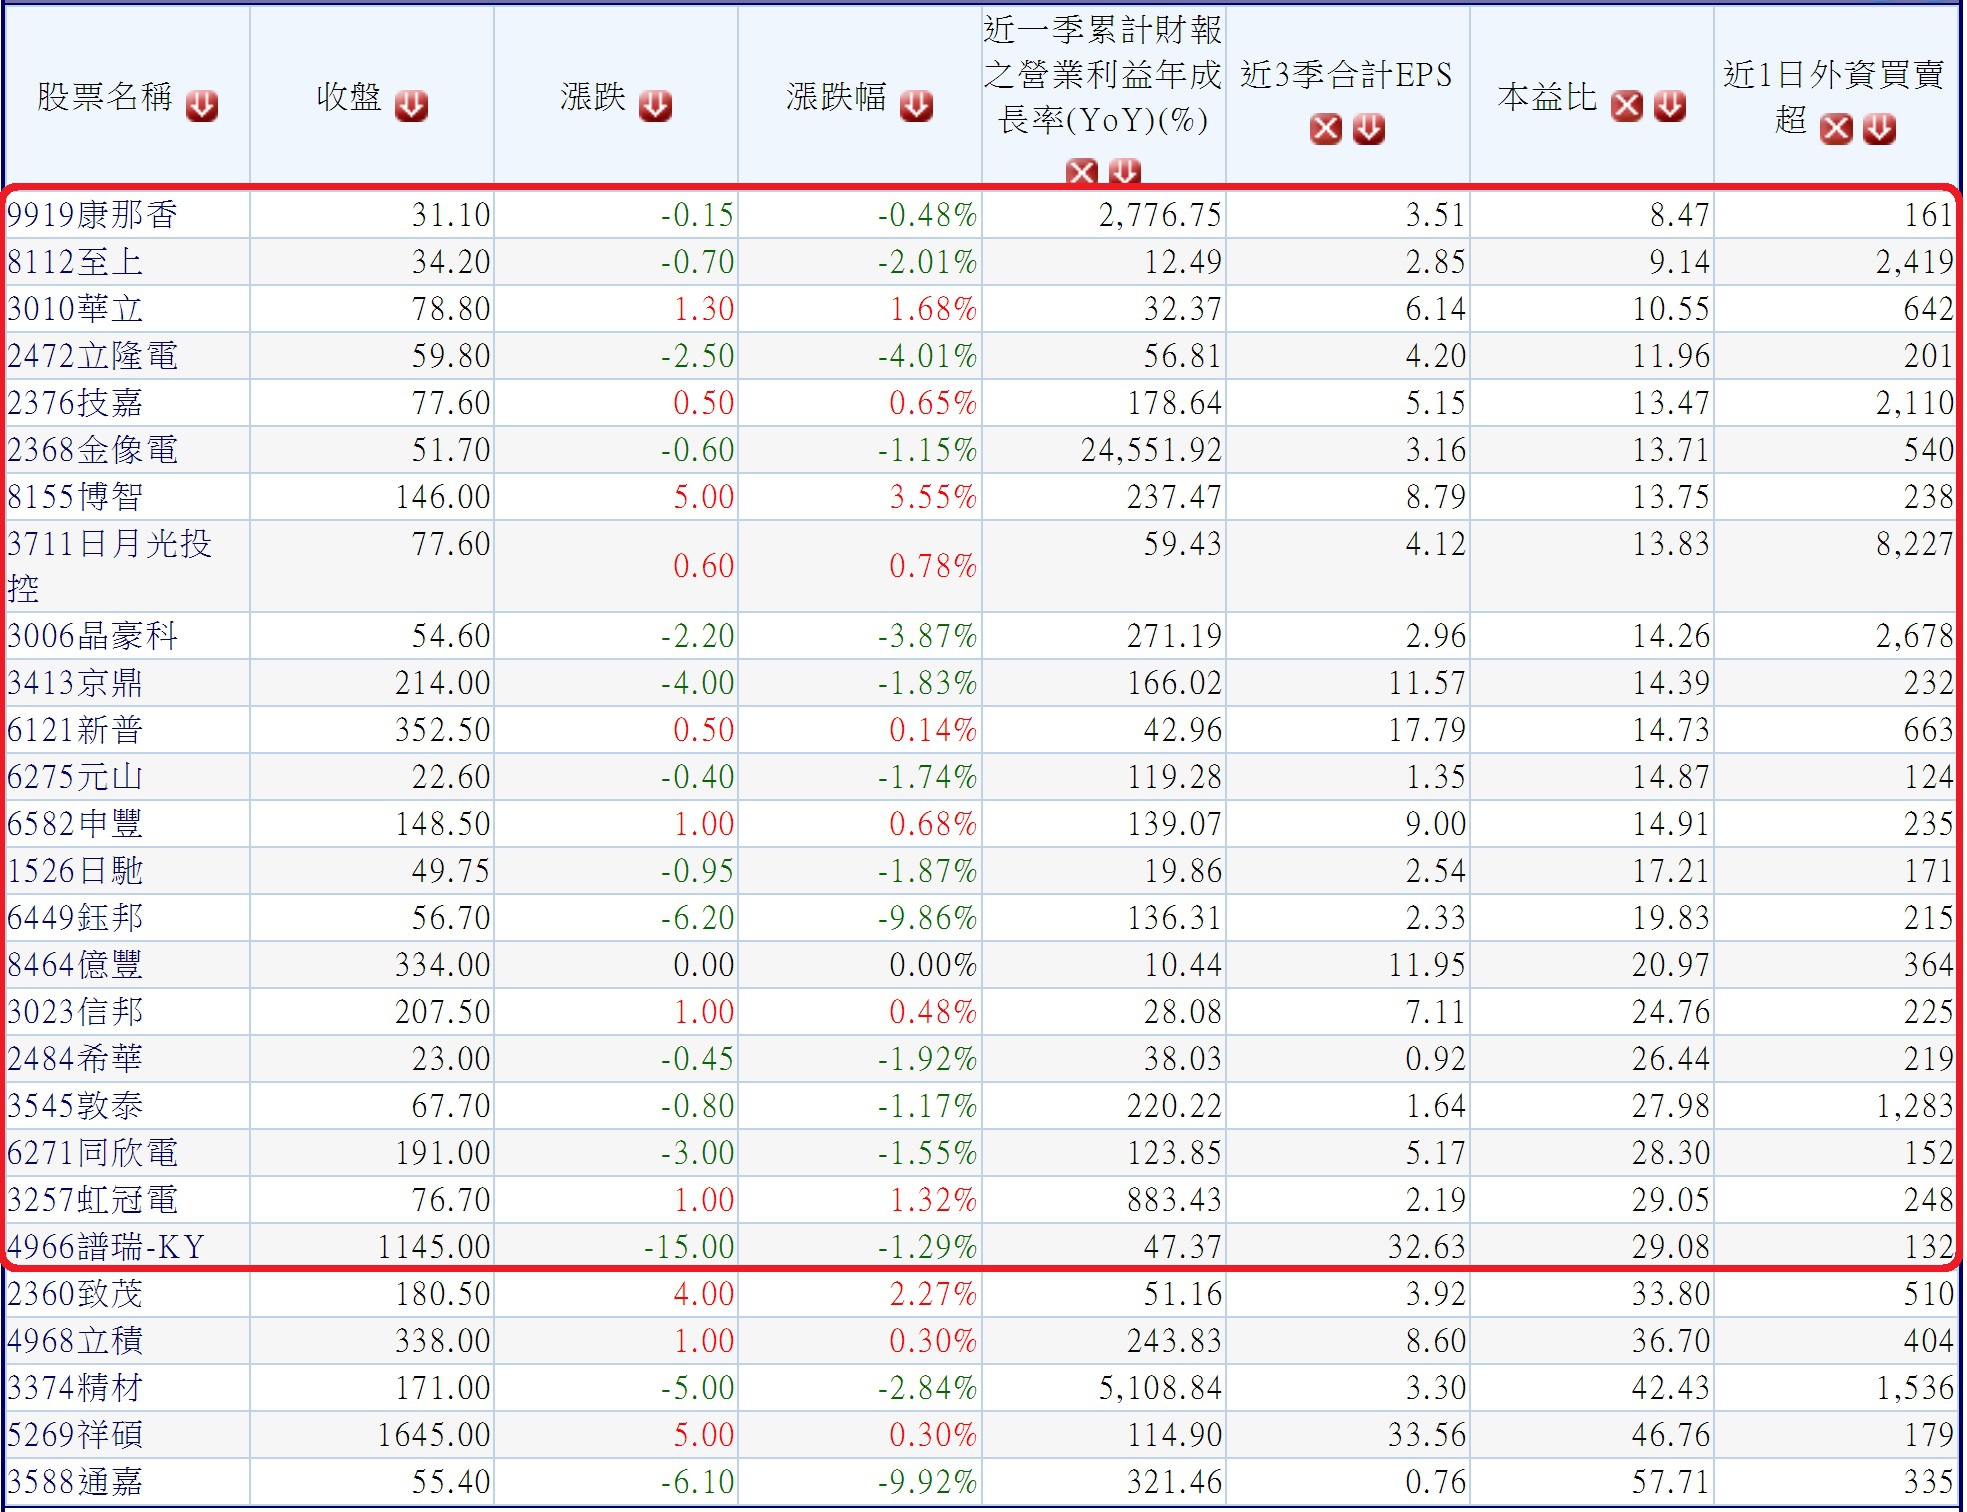Click the 股票名稱 column header text

click(105, 97)
